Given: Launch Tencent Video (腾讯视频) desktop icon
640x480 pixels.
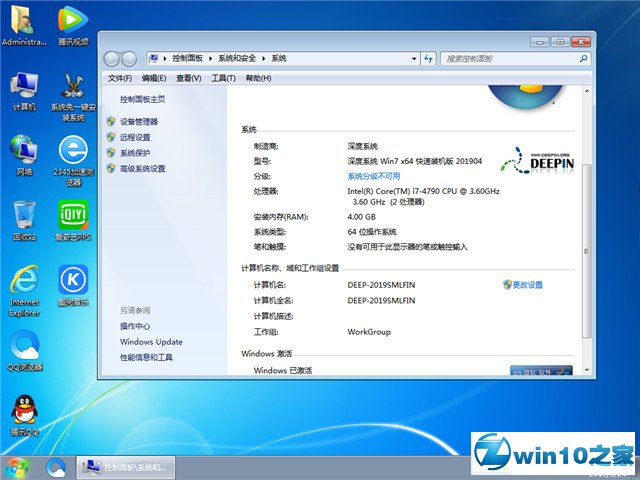Looking at the screenshot, I should (73, 26).
